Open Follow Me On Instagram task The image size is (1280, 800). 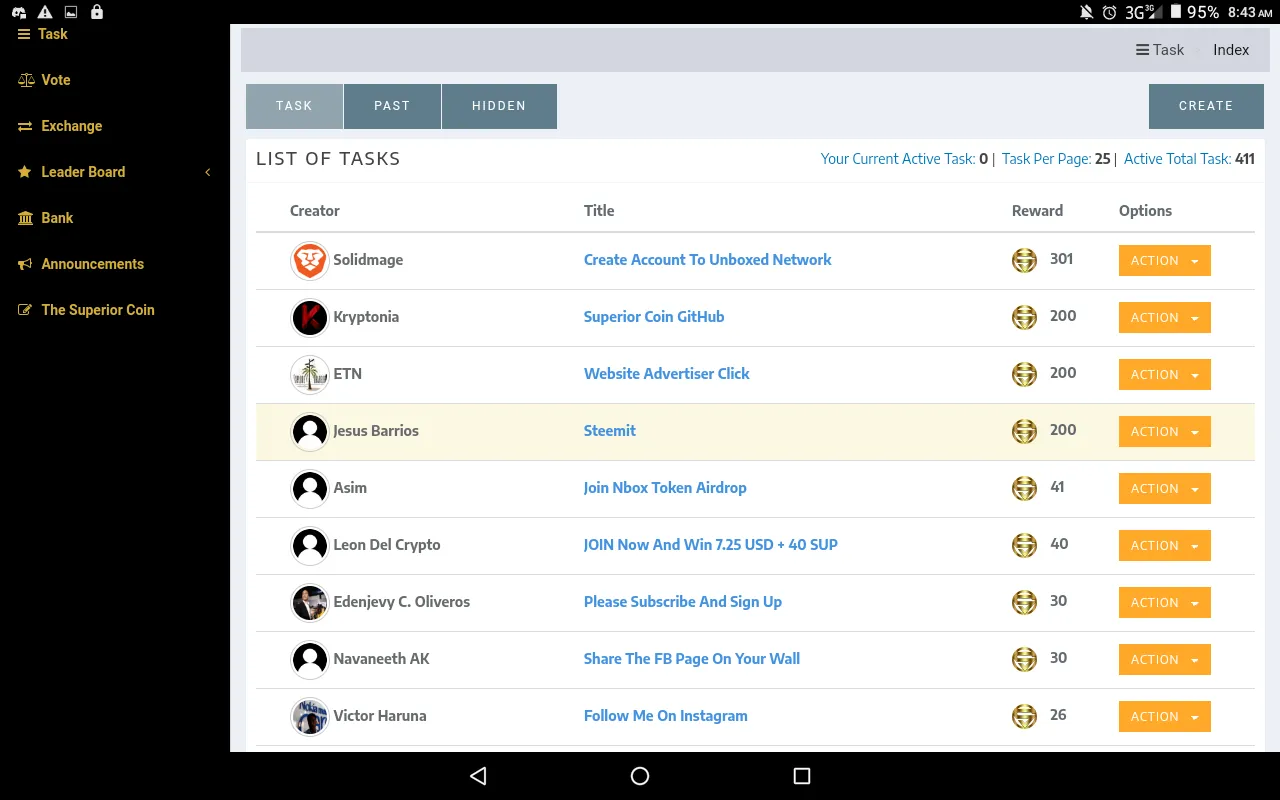point(666,716)
